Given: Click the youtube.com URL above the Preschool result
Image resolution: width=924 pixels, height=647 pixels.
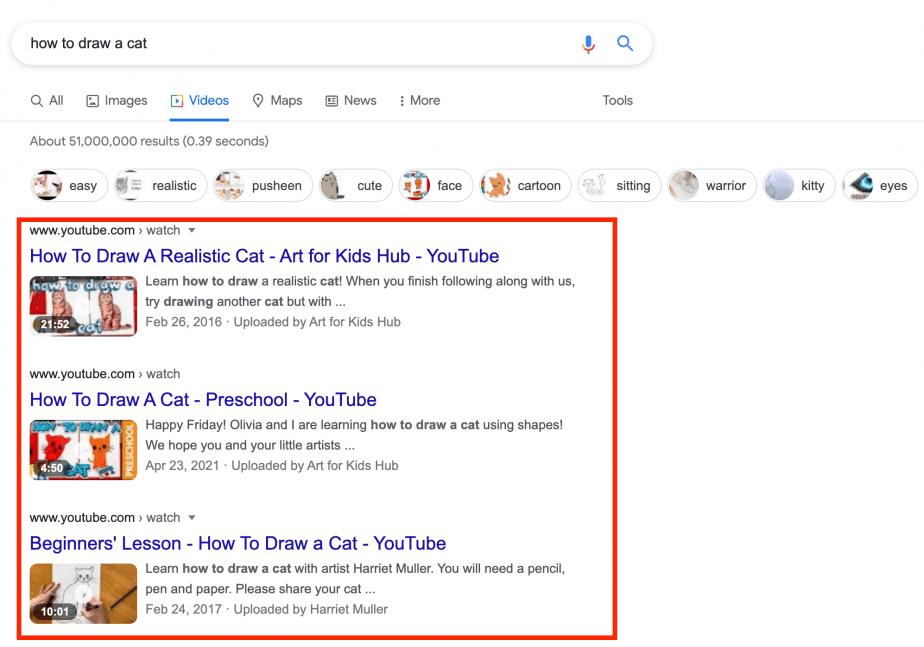Looking at the screenshot, I should [x=105, y=374].
